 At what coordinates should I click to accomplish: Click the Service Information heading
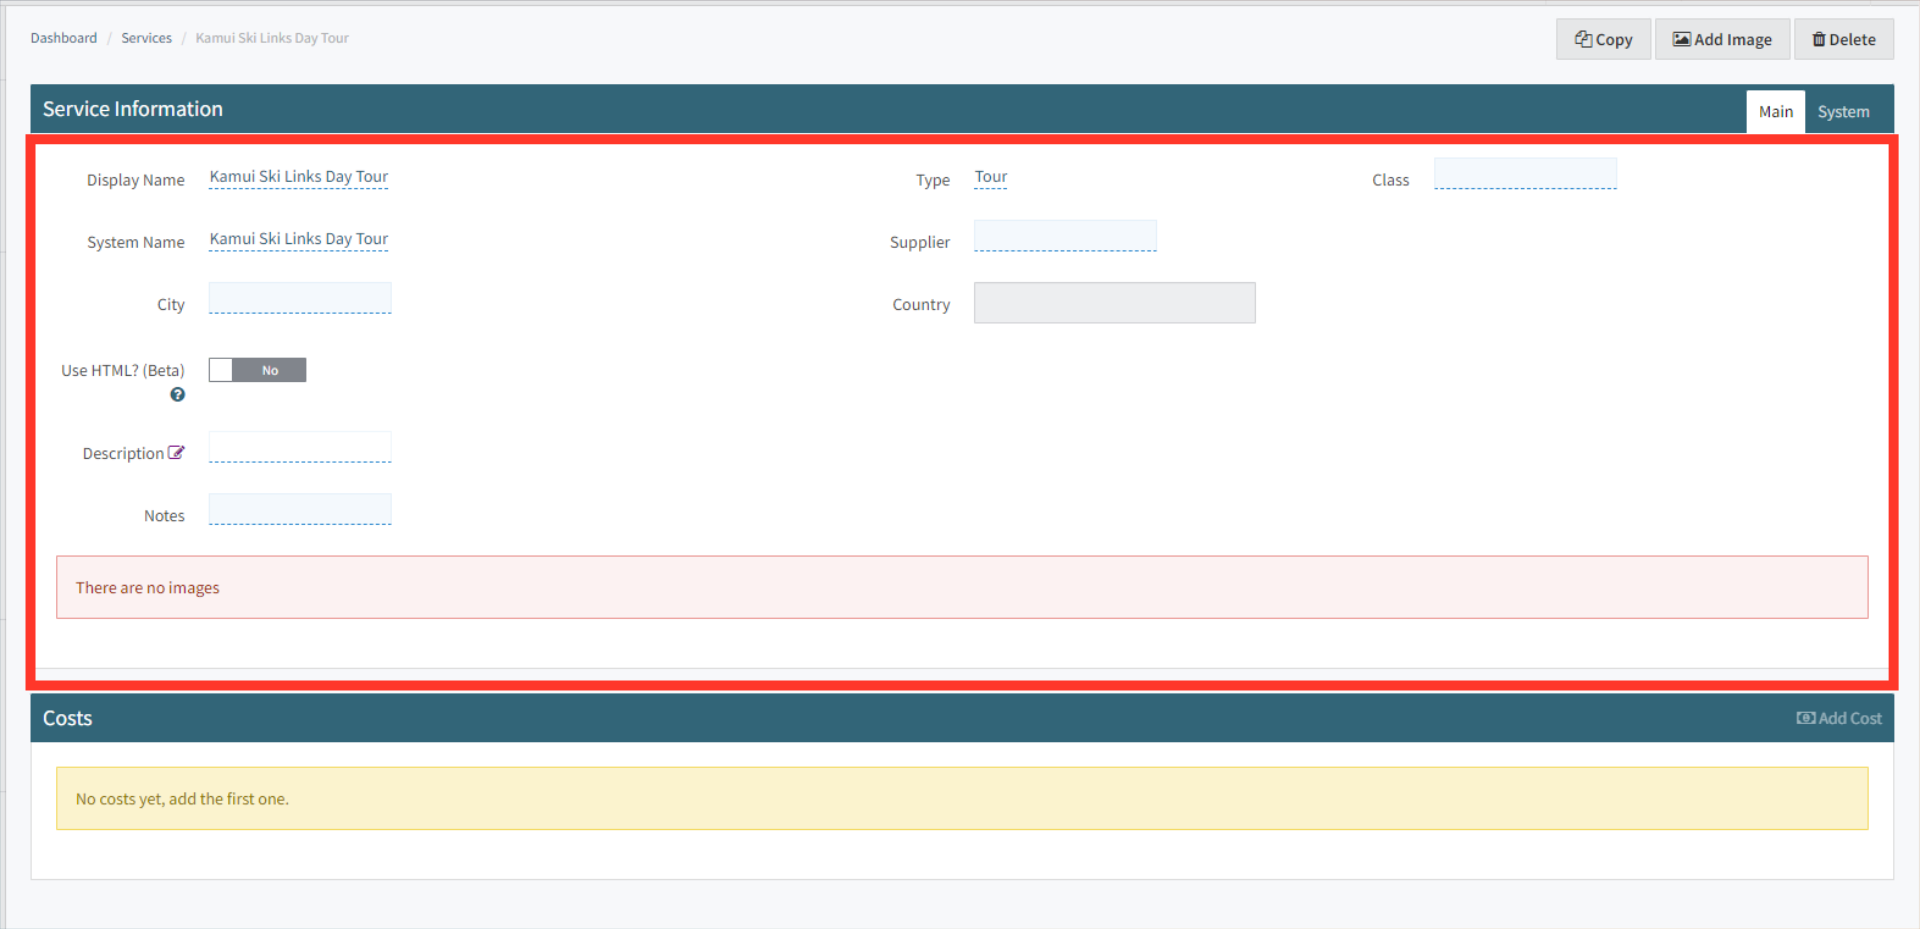[133, 109]
